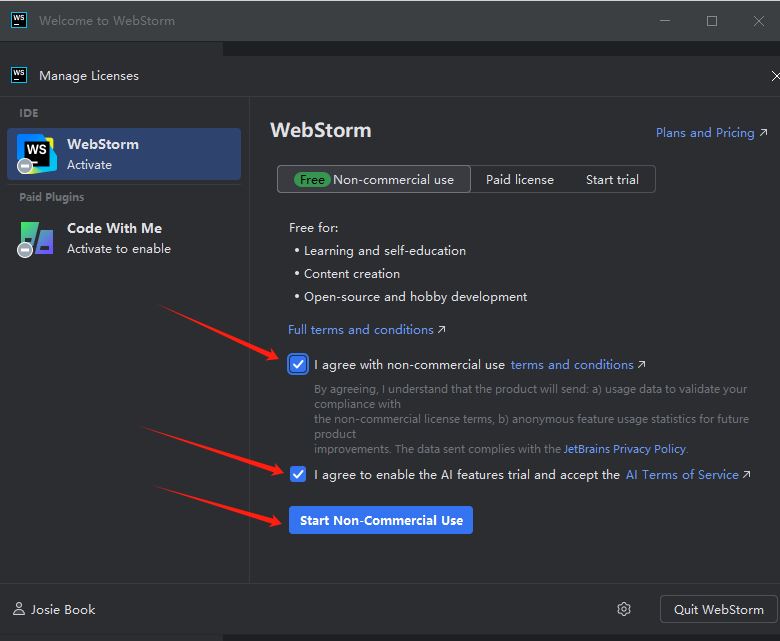
Task: Click the WebStorm heading in right panel
Action: click(x=321, y=130)
